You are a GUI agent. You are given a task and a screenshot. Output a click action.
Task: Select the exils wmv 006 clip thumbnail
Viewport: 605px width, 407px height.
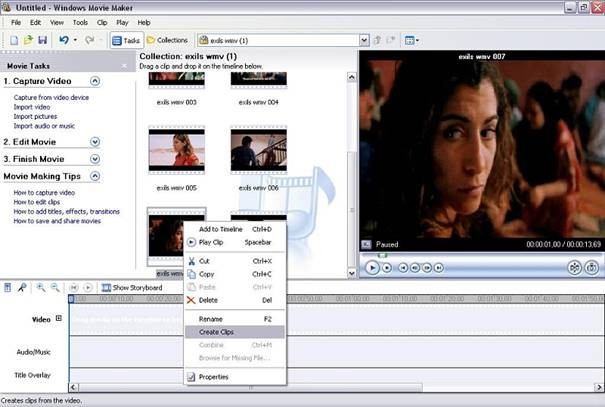pyautogui.click(x=259, y=150)
